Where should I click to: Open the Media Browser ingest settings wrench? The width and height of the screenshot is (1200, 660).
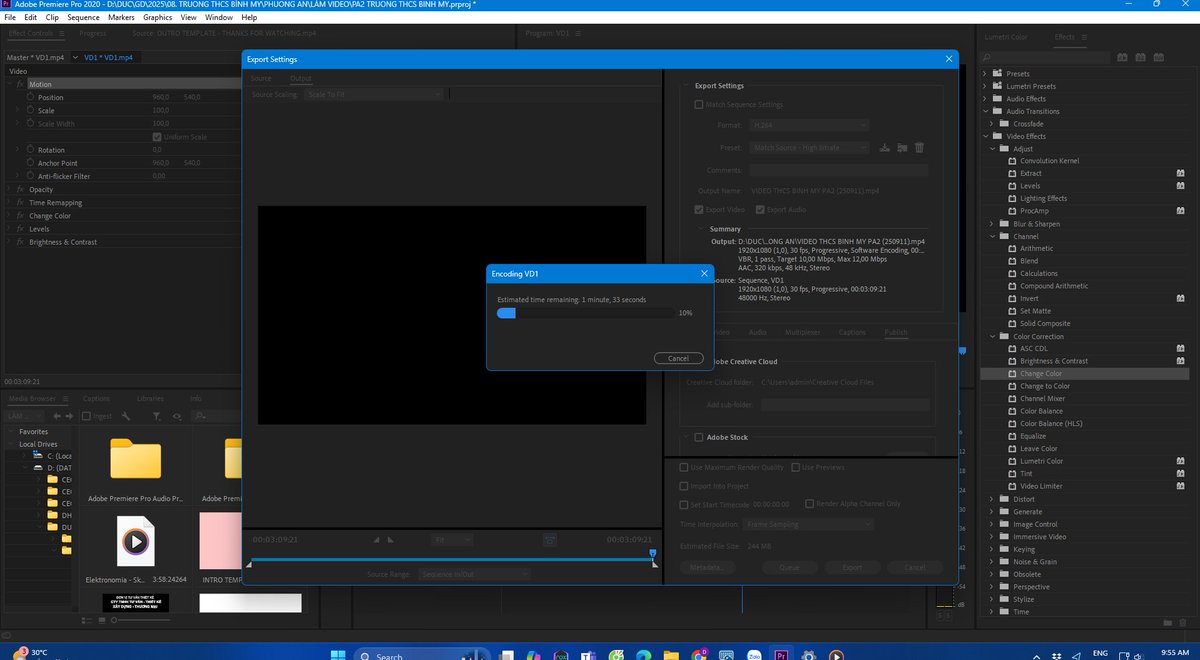pyautogui.click(x=125, y=416)
